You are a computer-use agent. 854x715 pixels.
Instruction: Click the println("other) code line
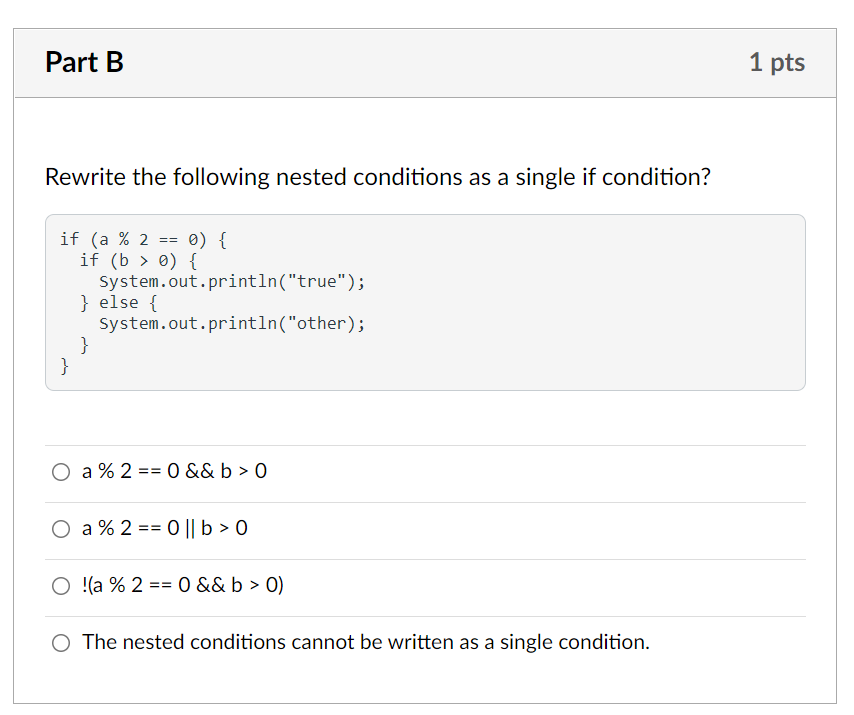coord(232,323)
